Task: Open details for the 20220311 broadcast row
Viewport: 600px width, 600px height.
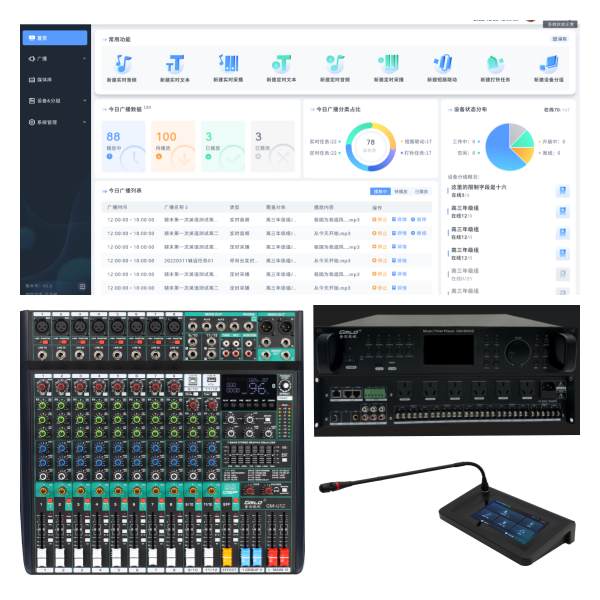Action: [x=399, y=261]
